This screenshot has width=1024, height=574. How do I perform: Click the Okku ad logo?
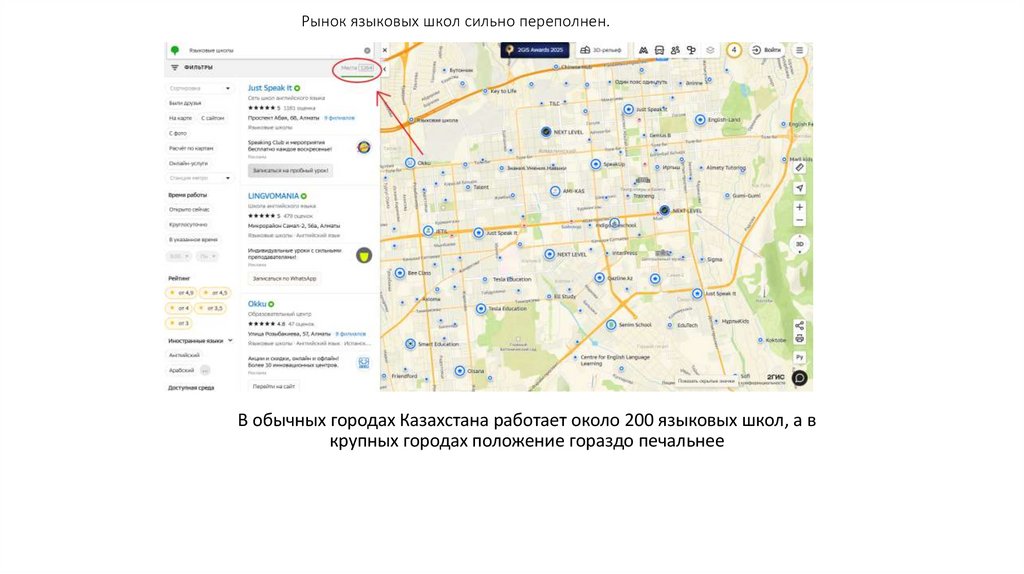pyautogui.click(x=364, y=362)
